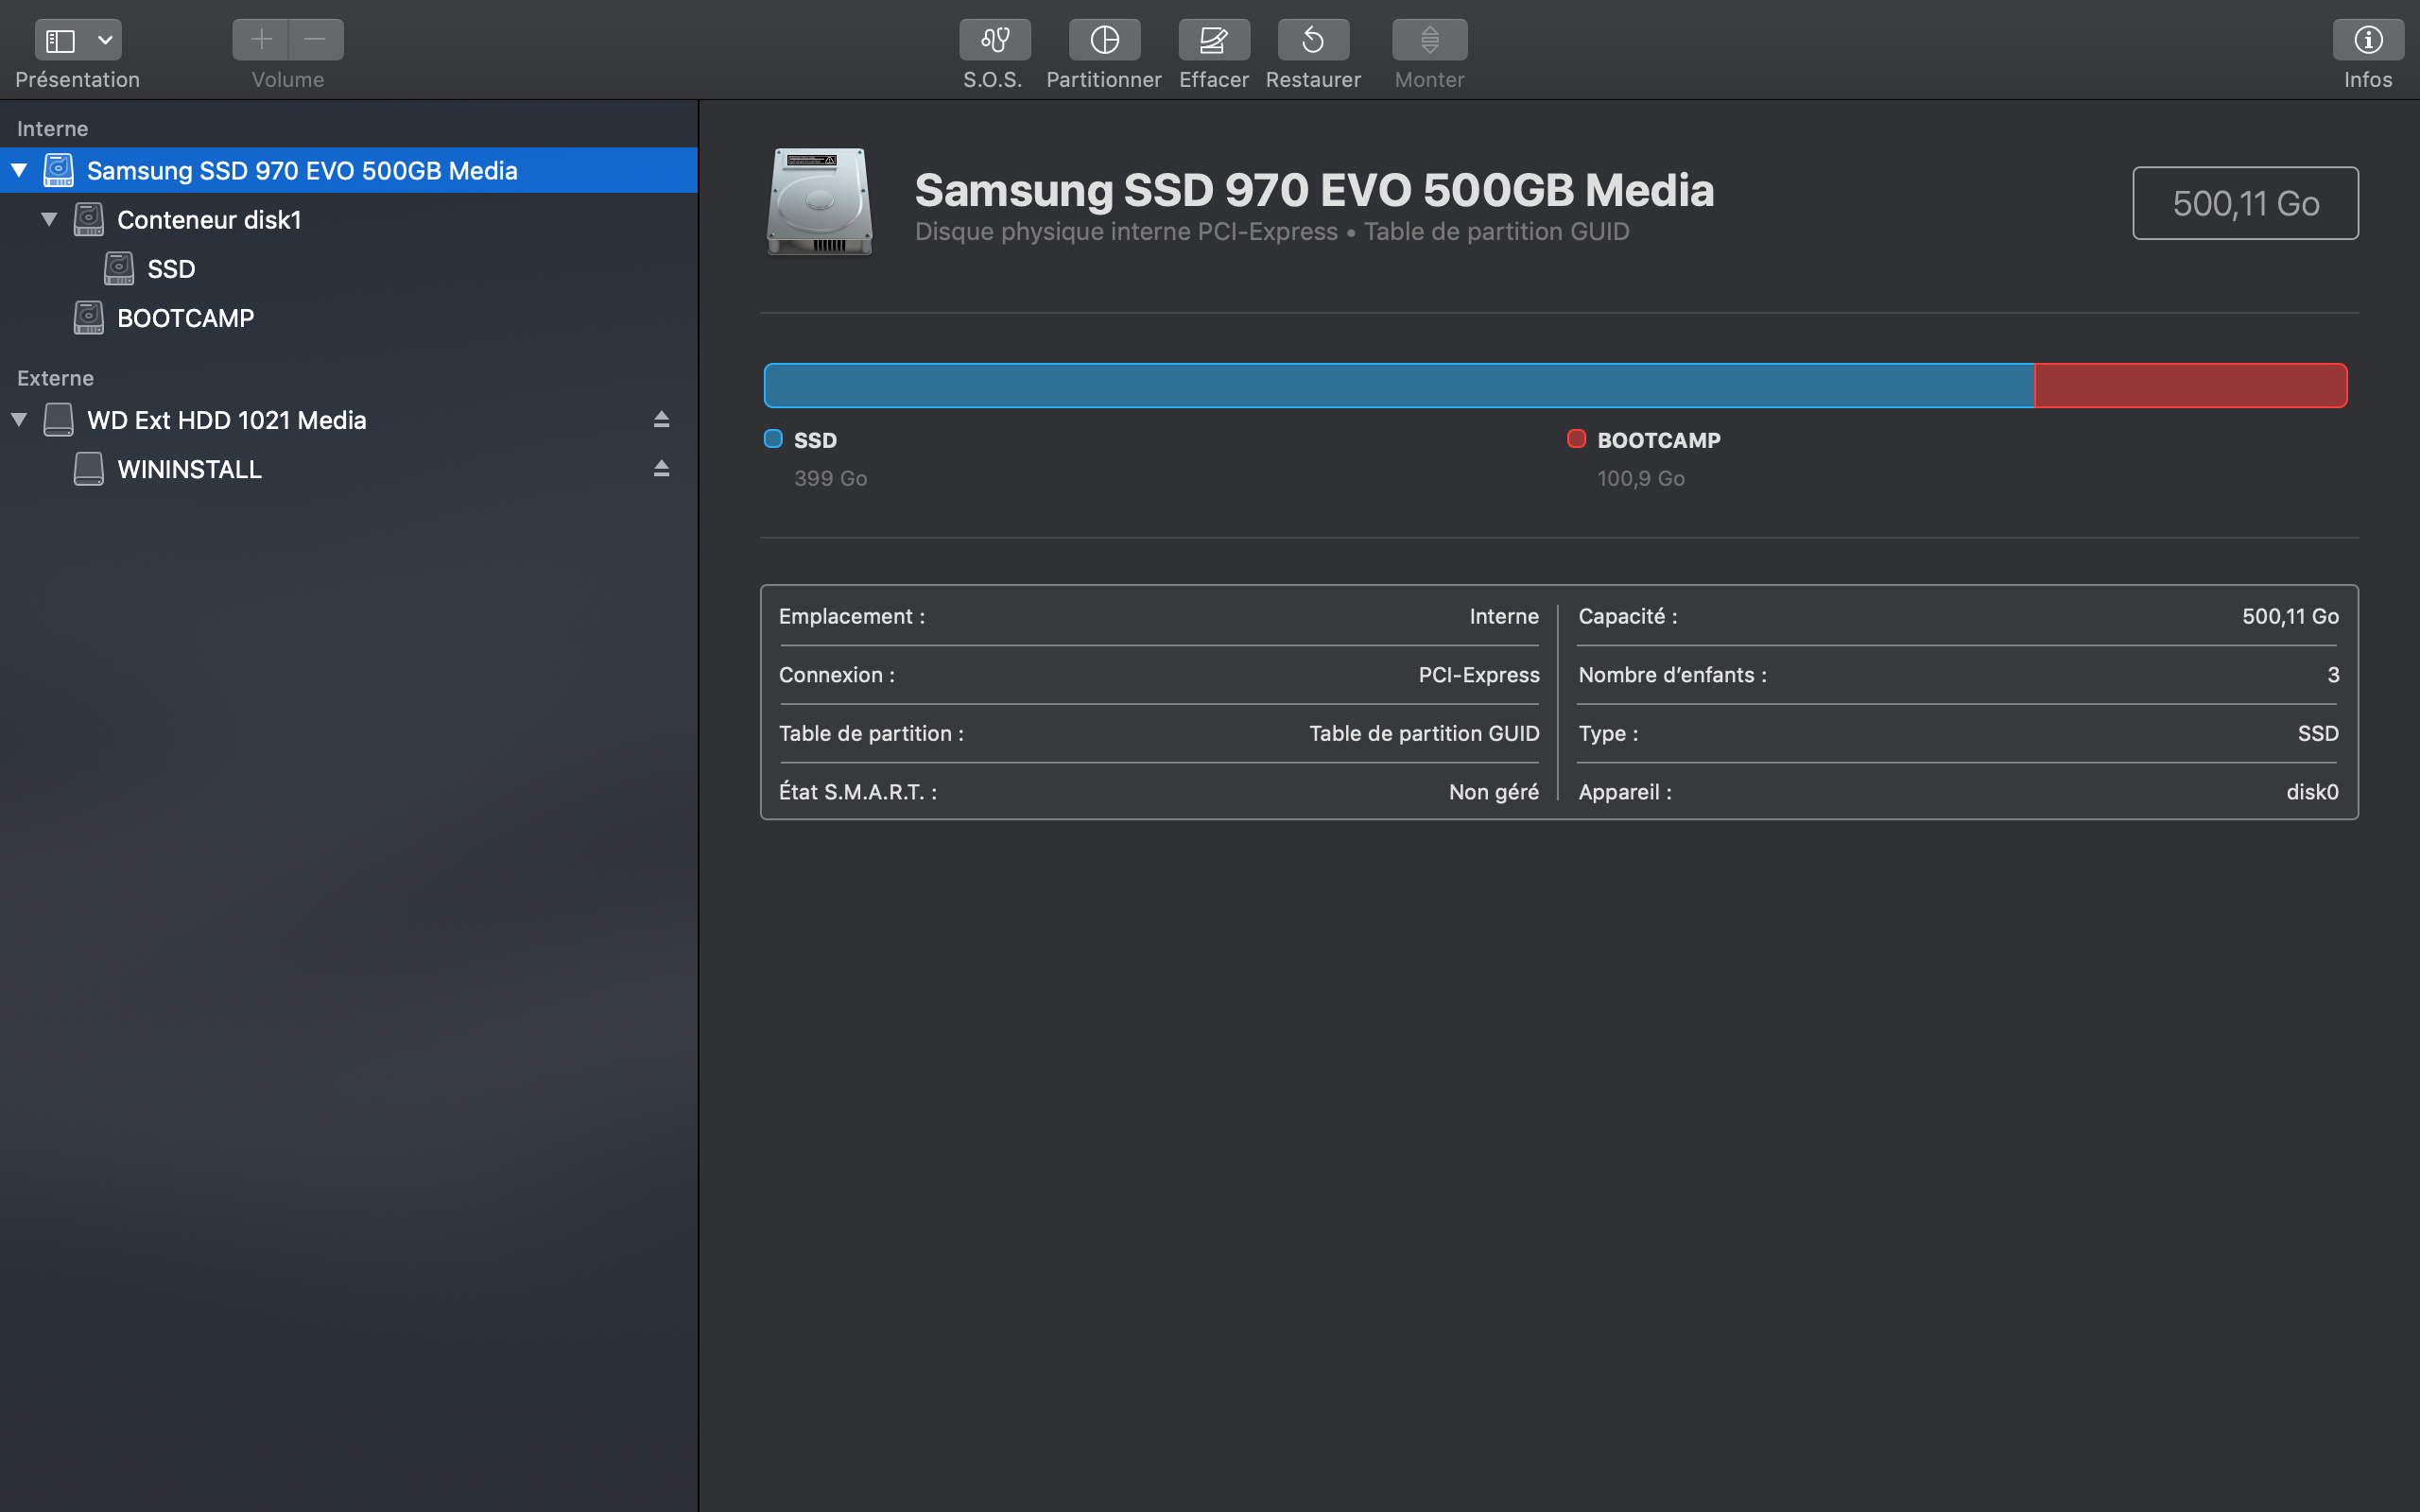Viewport: 2420px width, 1512px height.
Task: Click the red BOOTCAMP partition bar segment
Action: (2190, 386)
